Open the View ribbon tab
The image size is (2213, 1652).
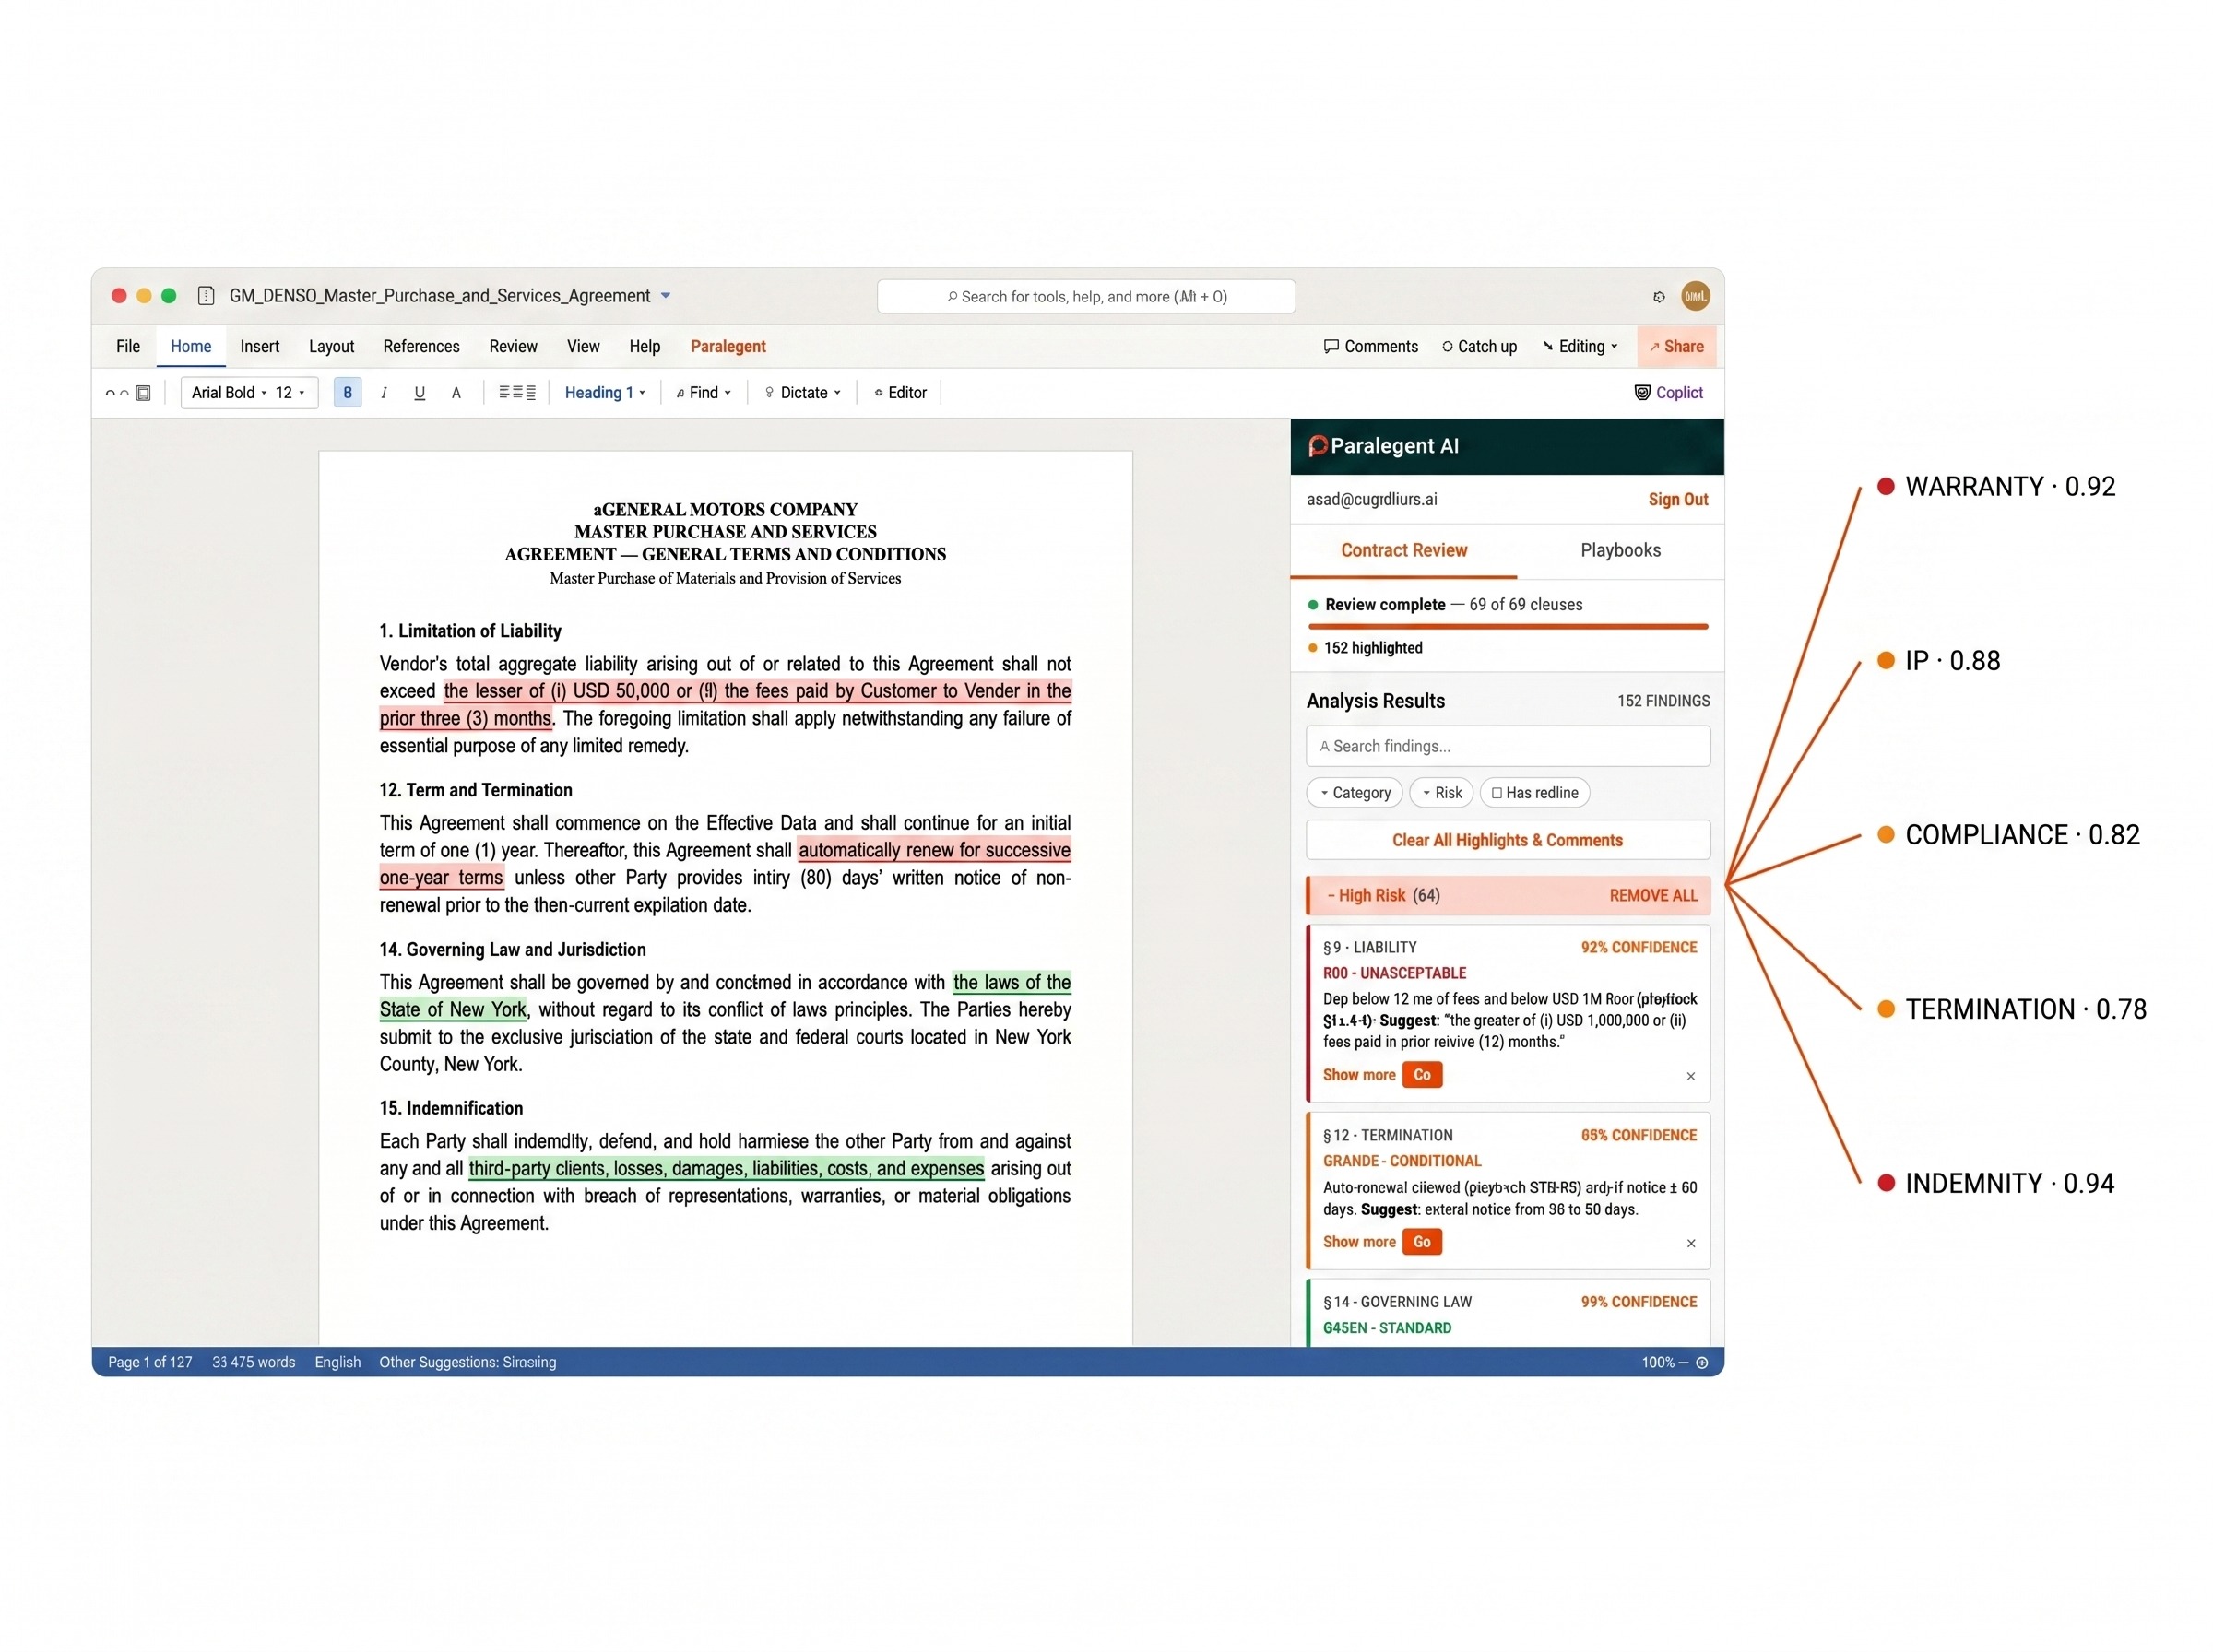[583, 346]
